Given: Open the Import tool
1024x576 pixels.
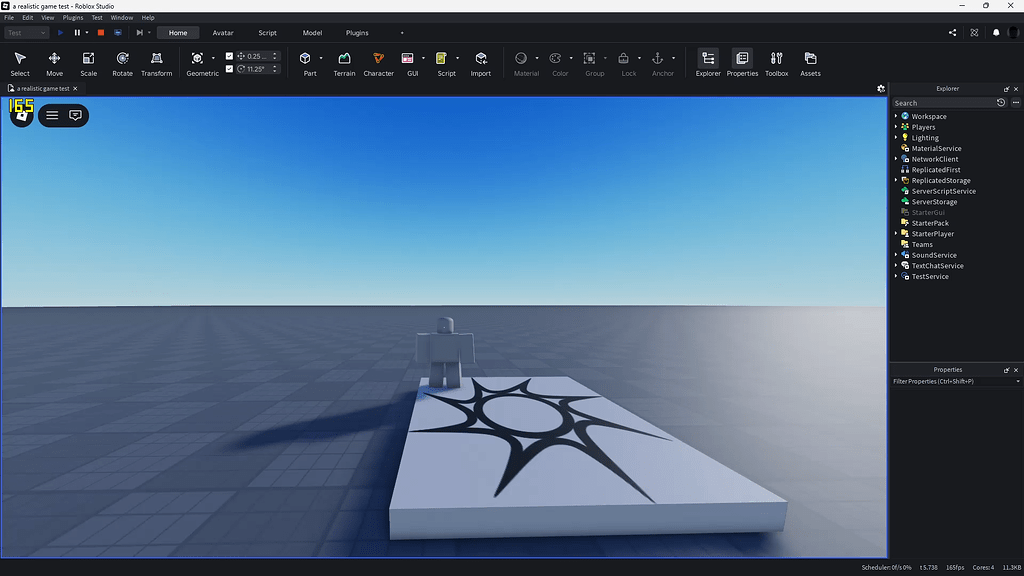Looking at the screenshot, I should click(481, 64).
